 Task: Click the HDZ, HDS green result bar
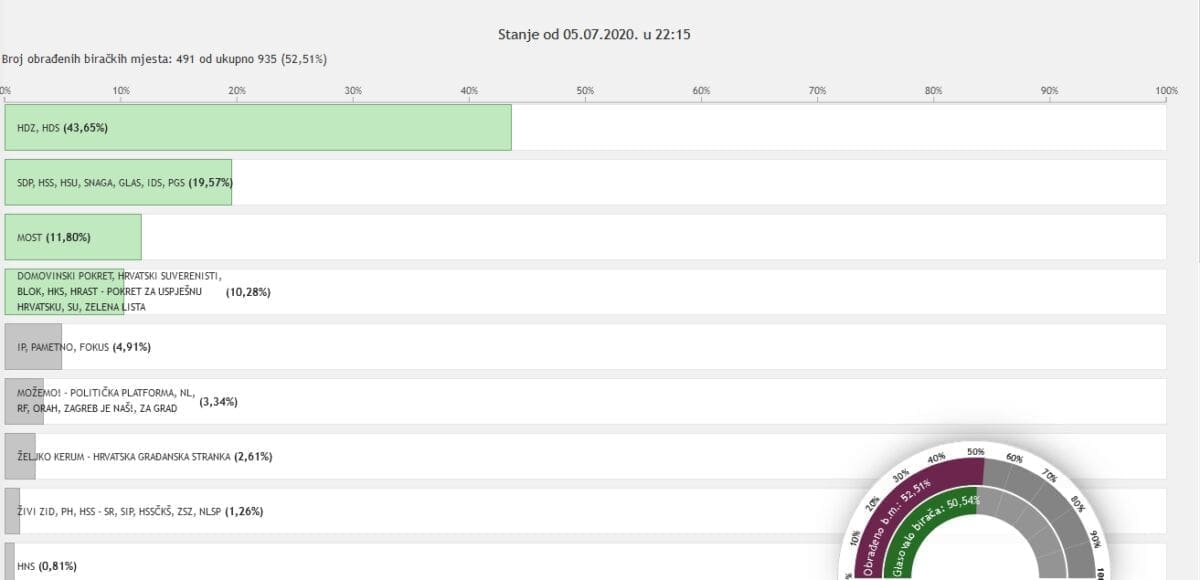click(258, 128)
